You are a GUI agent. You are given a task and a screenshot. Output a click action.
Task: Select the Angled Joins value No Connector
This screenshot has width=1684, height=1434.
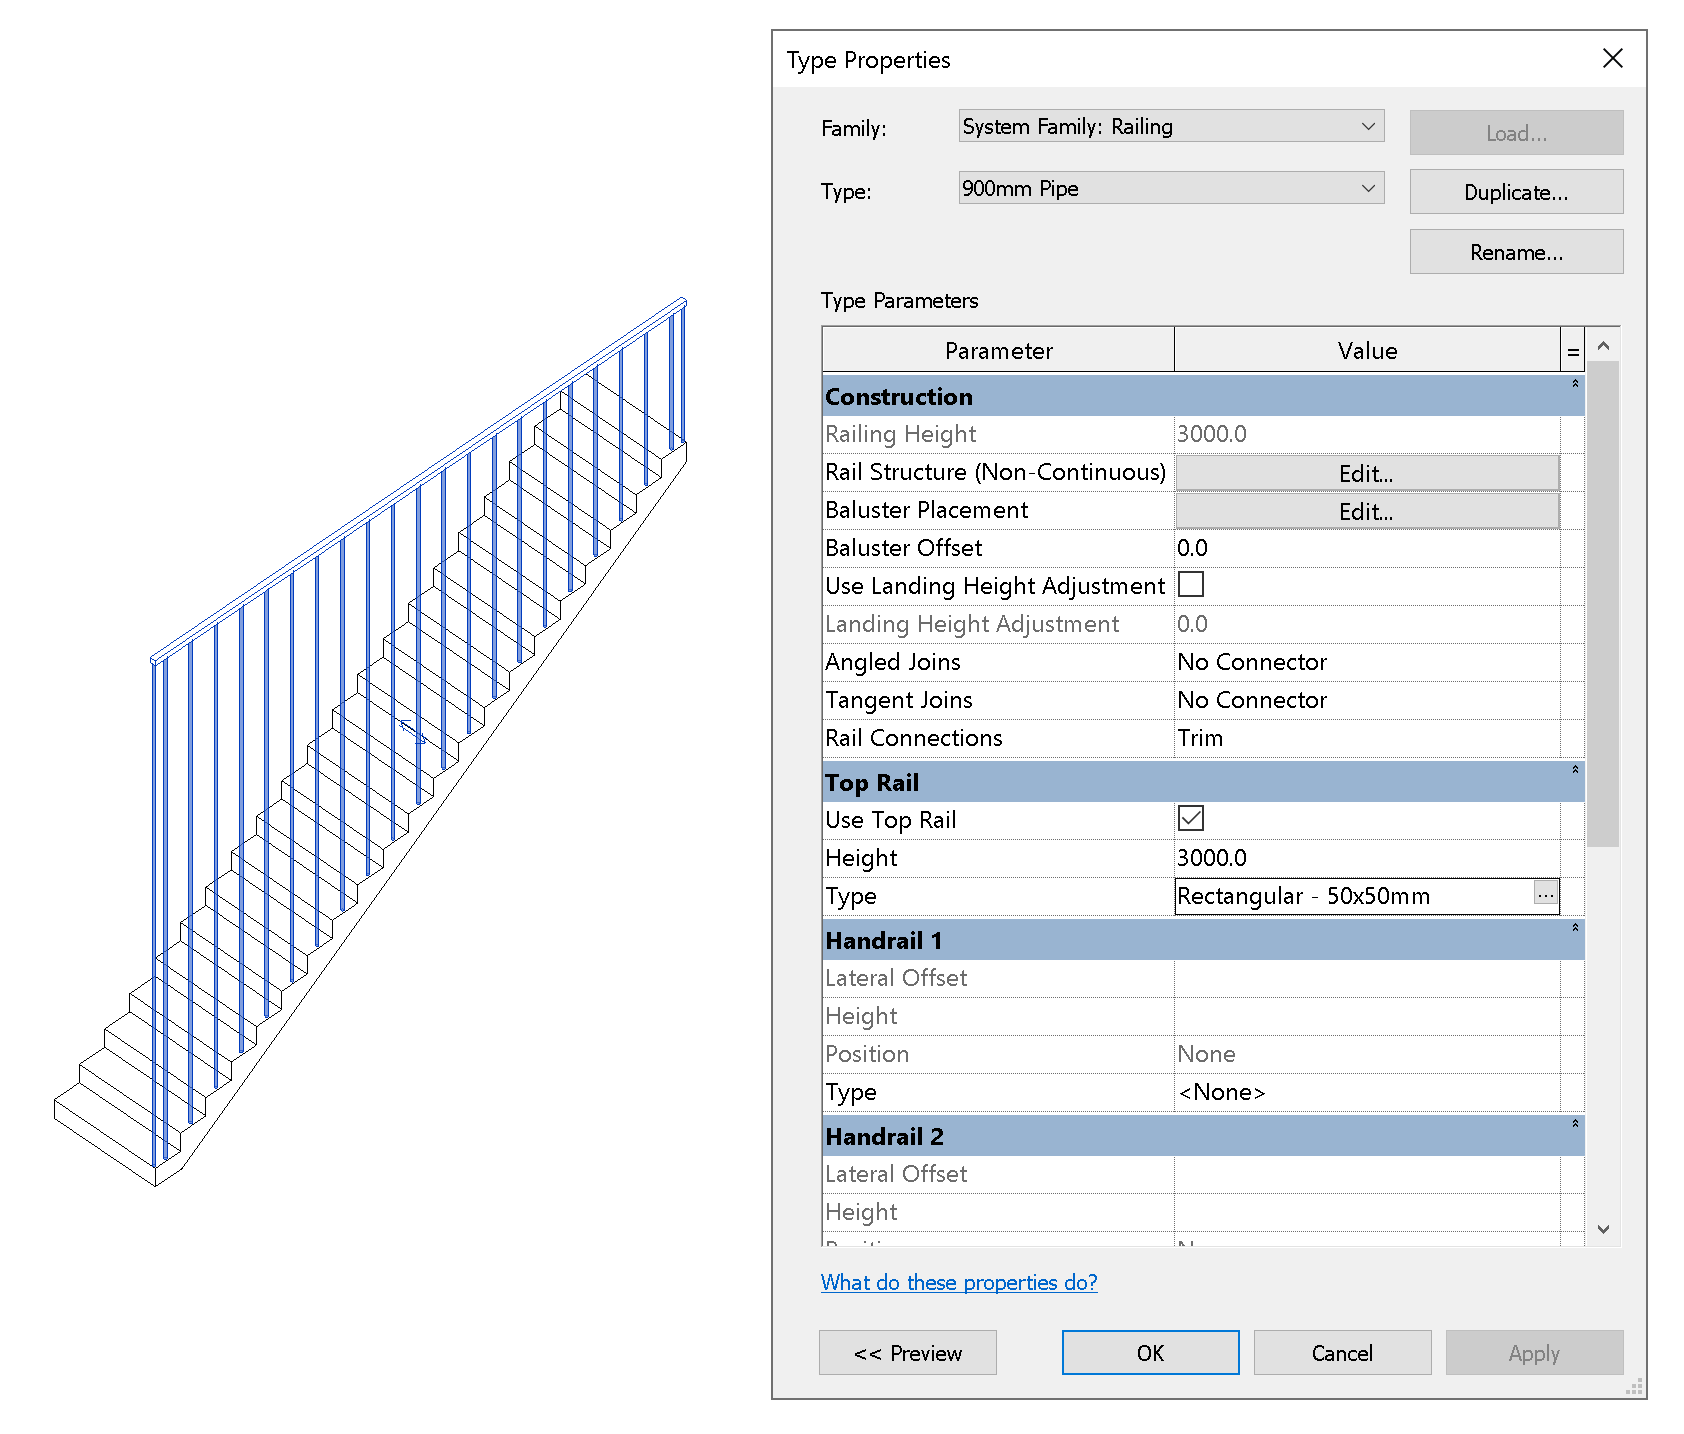(x=1370, y=661)
